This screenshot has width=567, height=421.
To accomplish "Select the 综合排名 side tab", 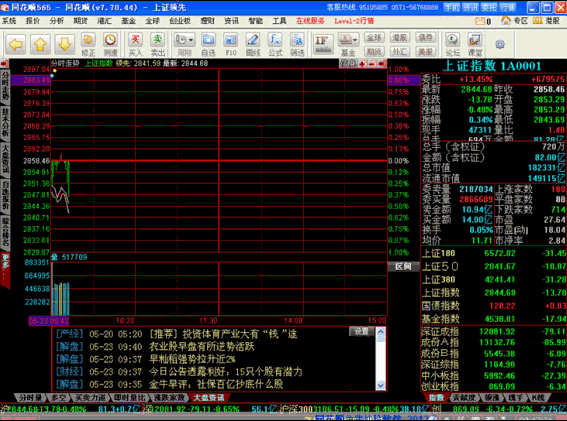I will [x=5, y=232].
